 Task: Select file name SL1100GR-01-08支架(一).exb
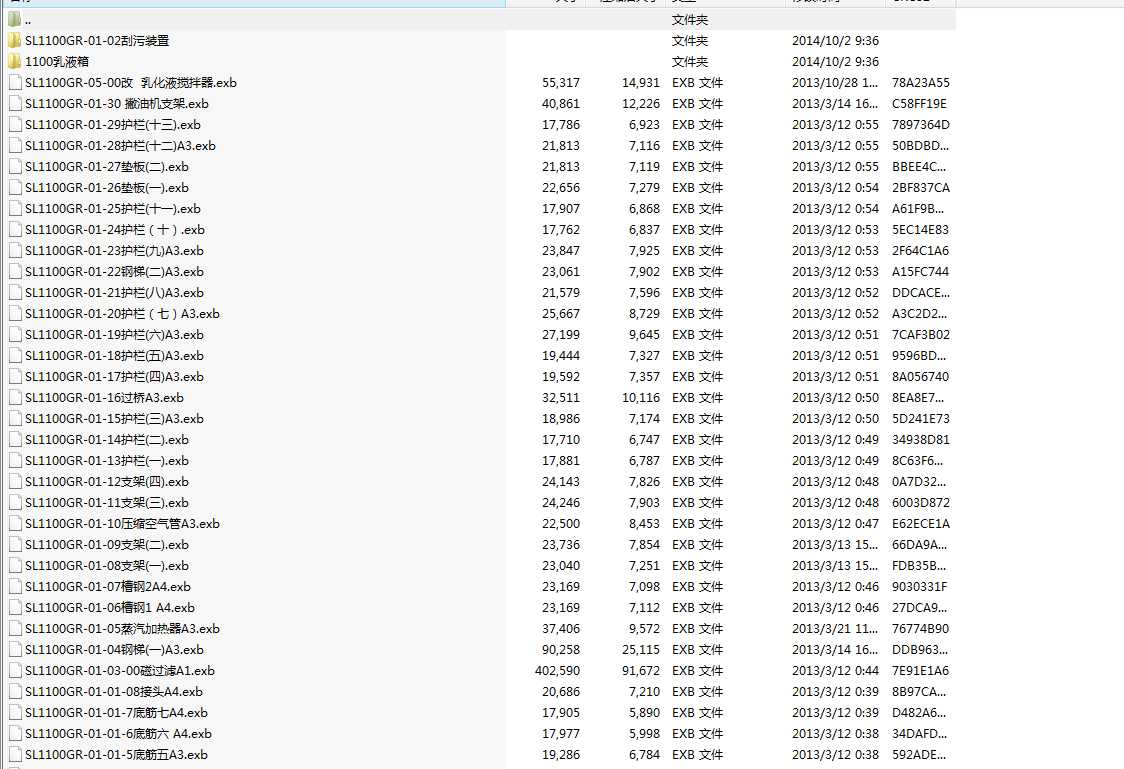(x=107, y=565)
